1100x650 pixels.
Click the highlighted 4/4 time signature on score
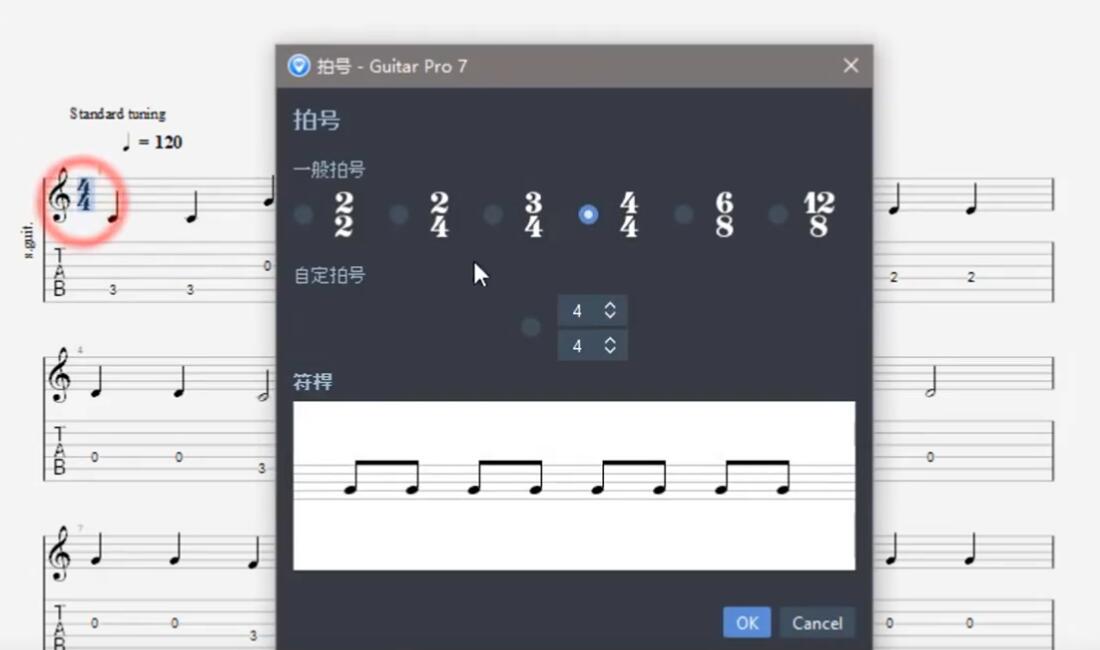coord(85,195)
